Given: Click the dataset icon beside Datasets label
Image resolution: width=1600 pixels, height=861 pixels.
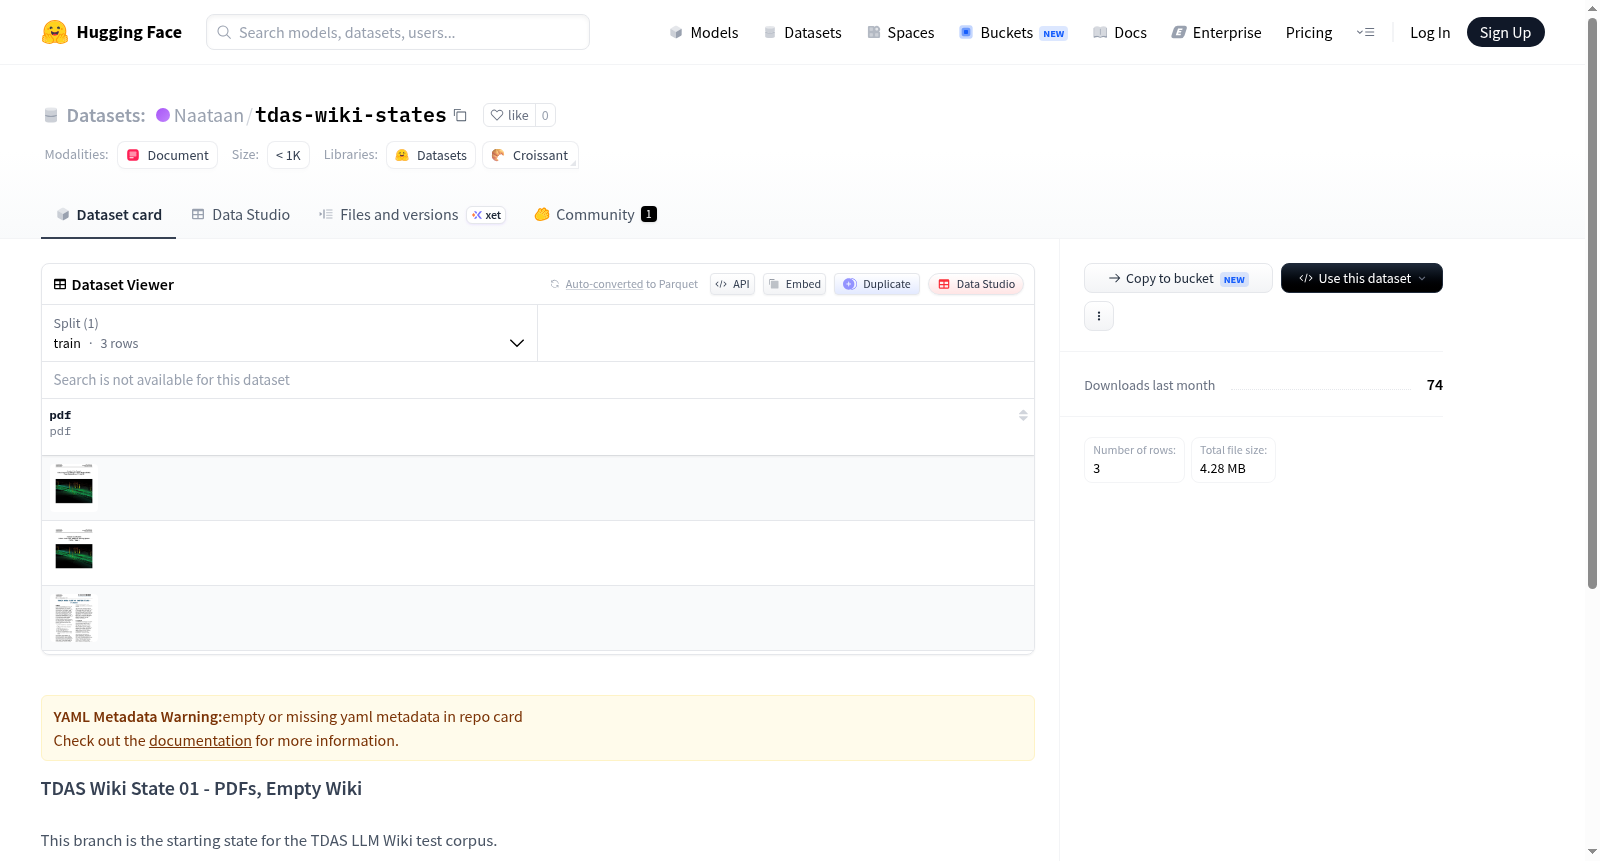Looking at the screenshot, I should click(51, 115).
